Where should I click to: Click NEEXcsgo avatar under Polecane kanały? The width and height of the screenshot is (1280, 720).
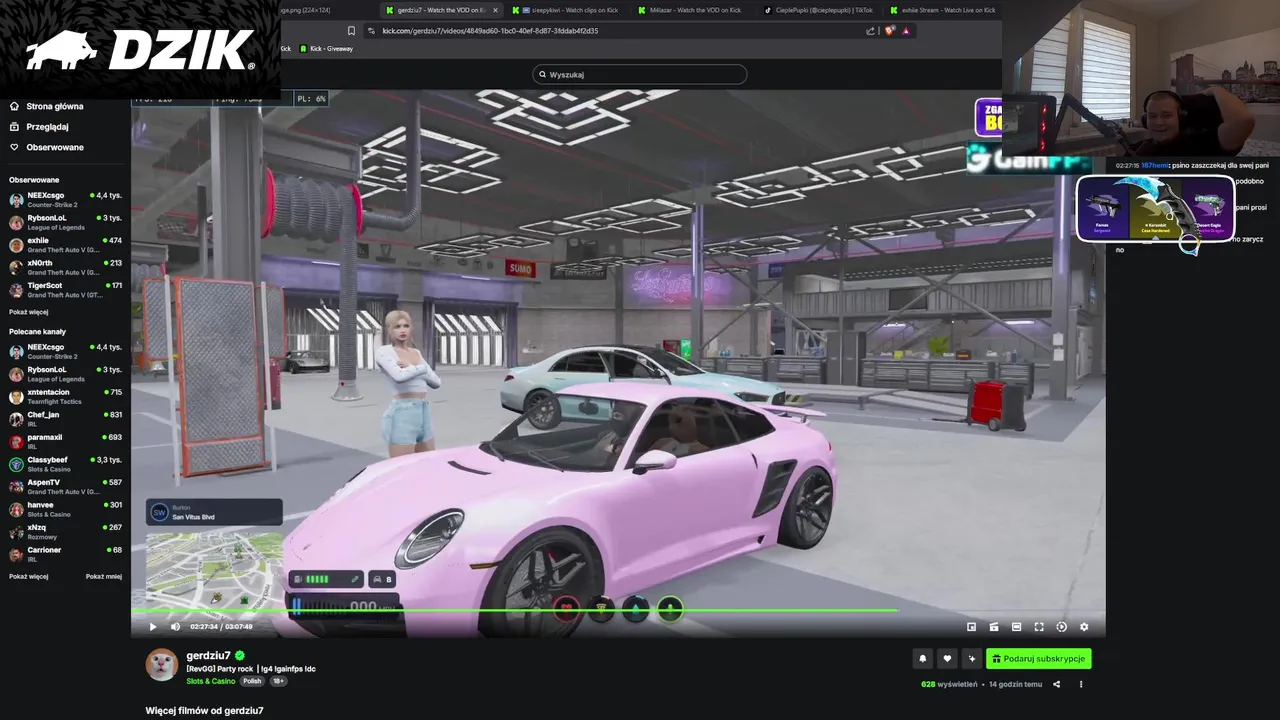(16, 351)
